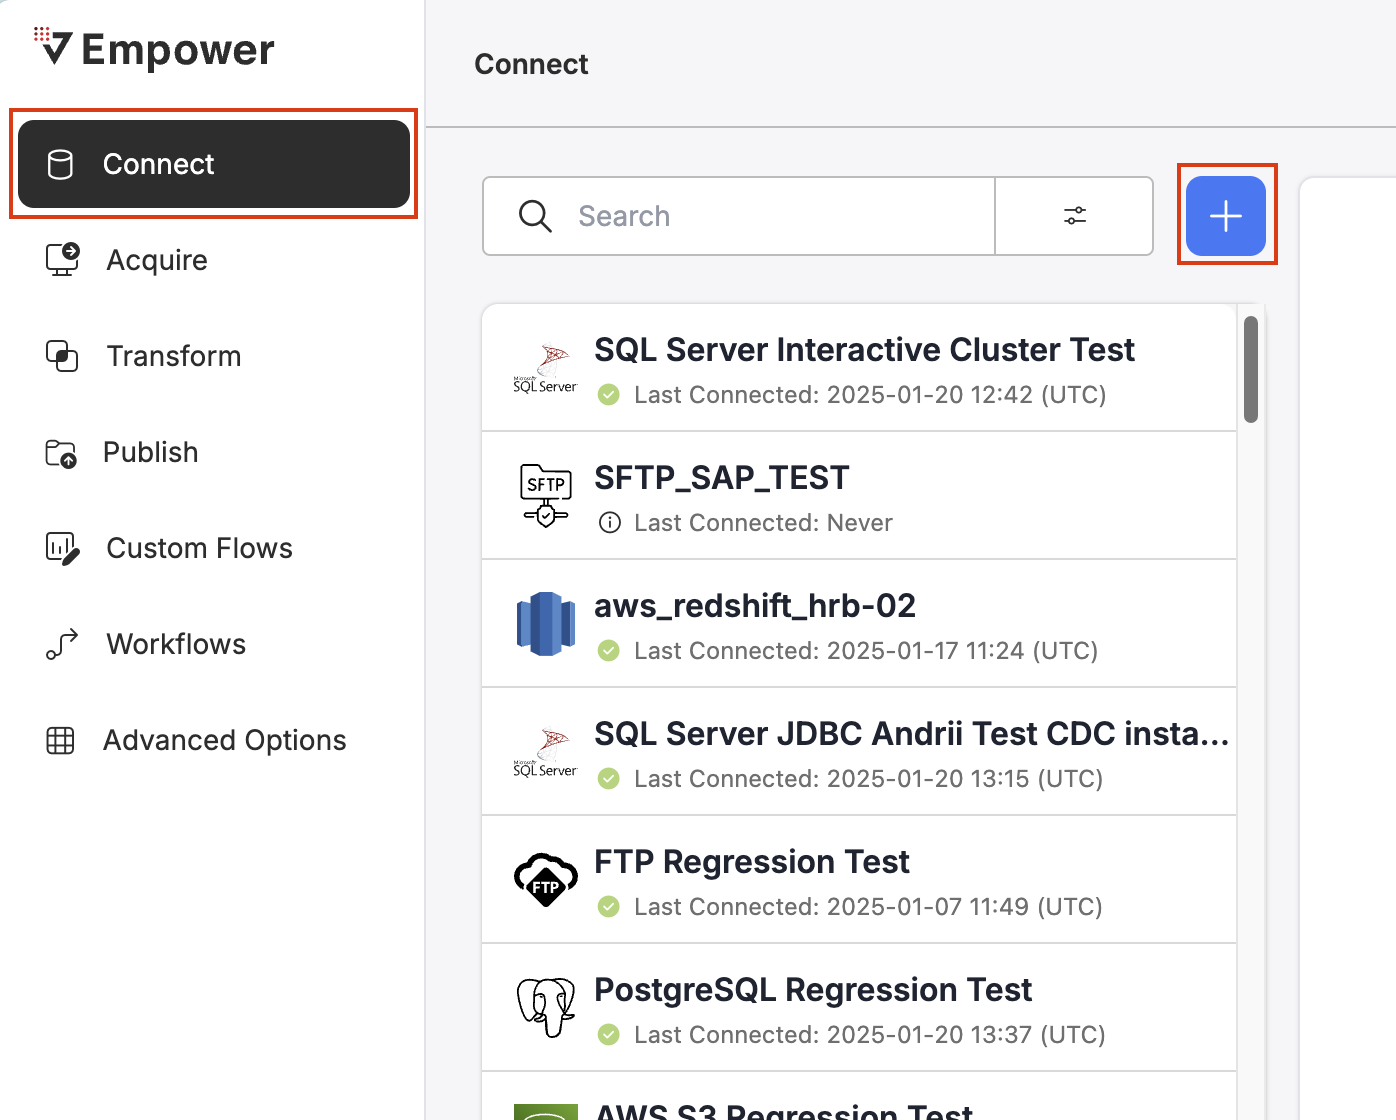Open Advanced Options

[225, 740]
